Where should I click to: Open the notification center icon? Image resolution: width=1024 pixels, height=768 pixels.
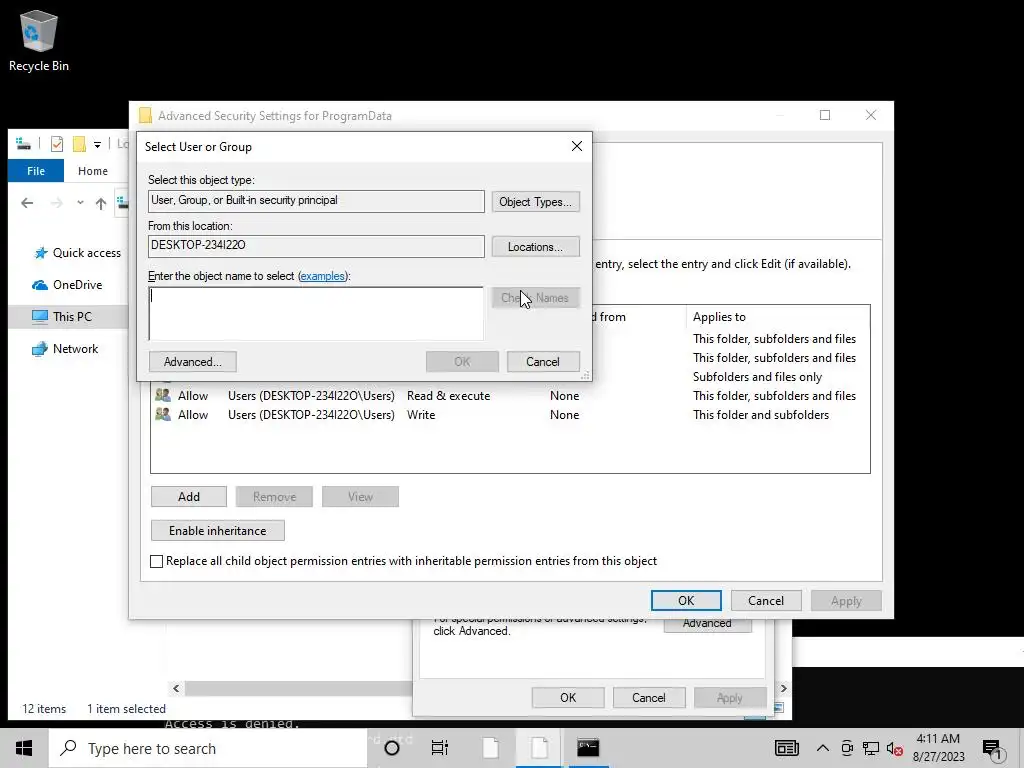[x=993, y=750]
